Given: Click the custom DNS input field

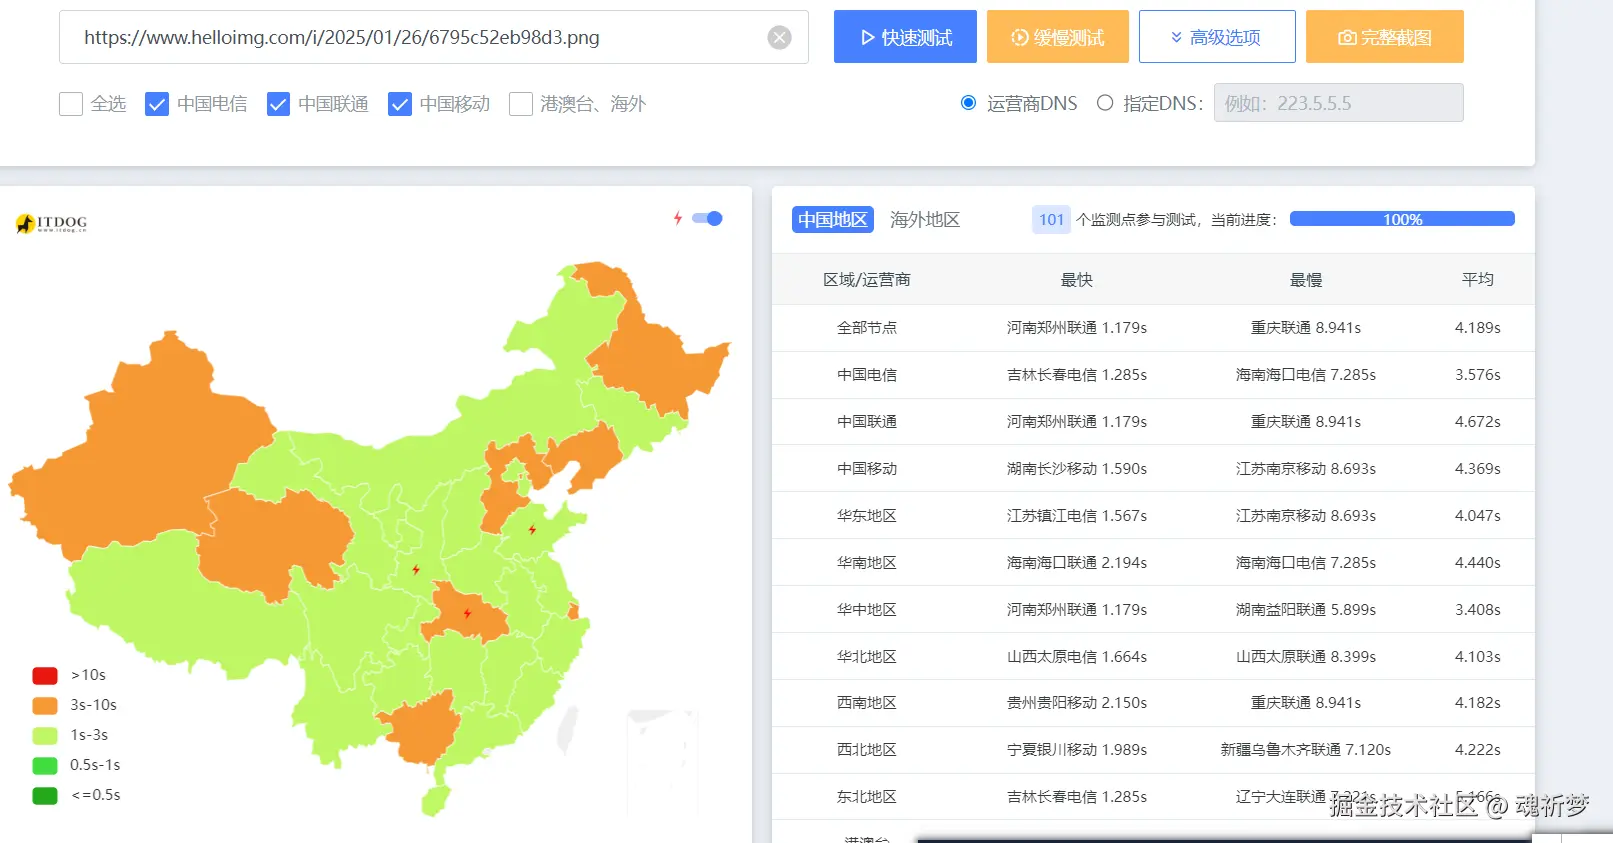Looking at the screenshot, I should [1339, 103].
